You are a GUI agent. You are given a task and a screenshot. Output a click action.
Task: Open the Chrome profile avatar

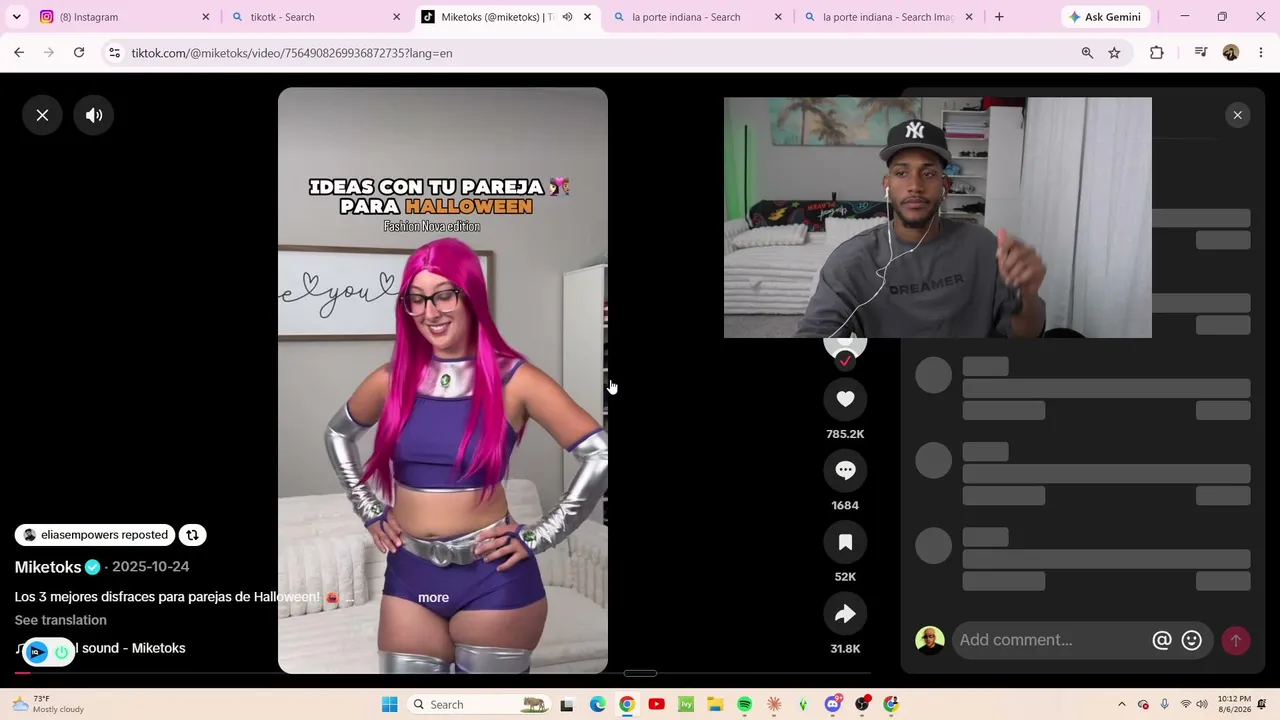[x=1231, y=53]
